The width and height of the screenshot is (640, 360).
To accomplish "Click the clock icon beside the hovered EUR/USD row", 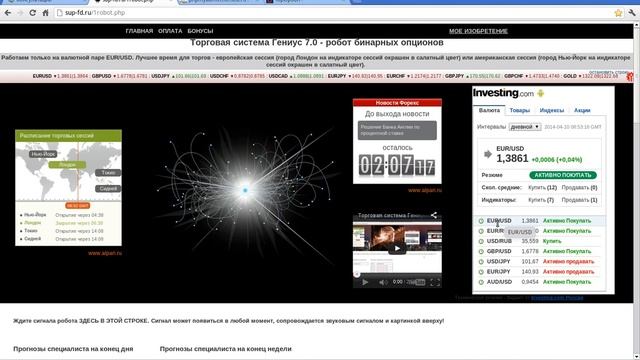I will point(481,221).
